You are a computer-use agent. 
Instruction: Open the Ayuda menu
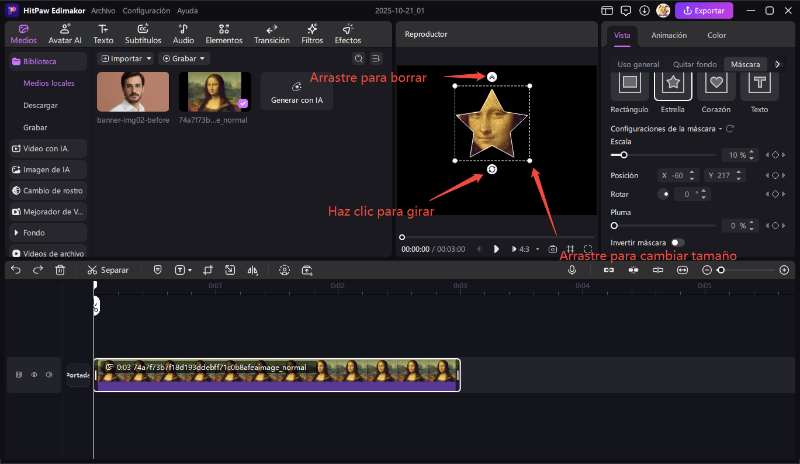[x=187, y=11]
